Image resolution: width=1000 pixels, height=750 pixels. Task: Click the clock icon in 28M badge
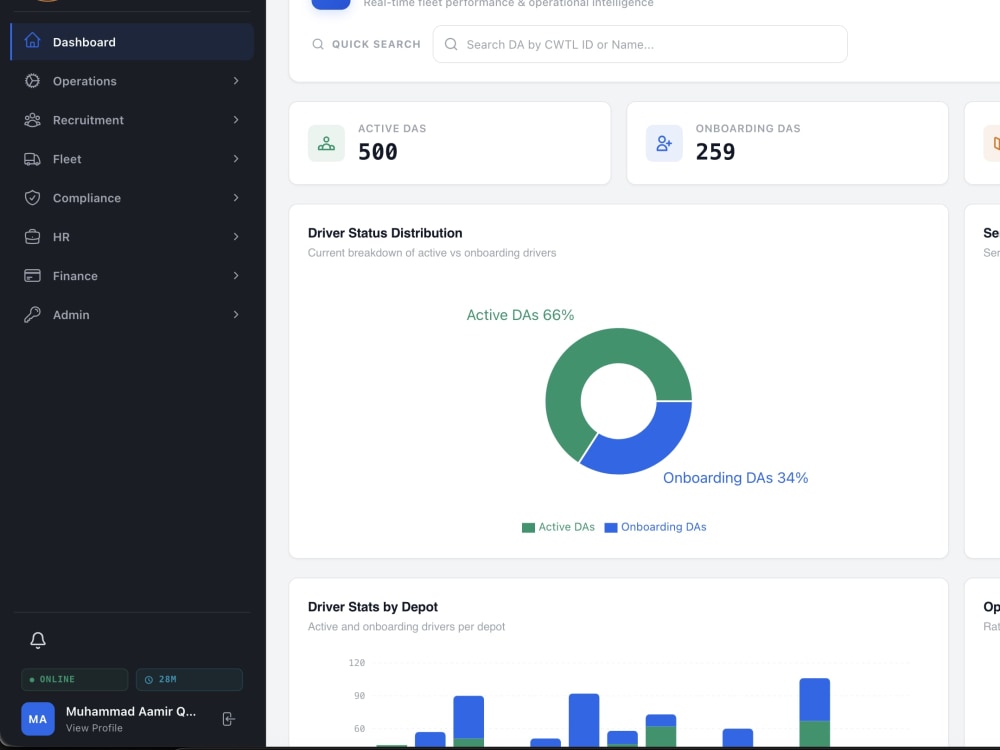pyautogui.click(x=149, y=680)
